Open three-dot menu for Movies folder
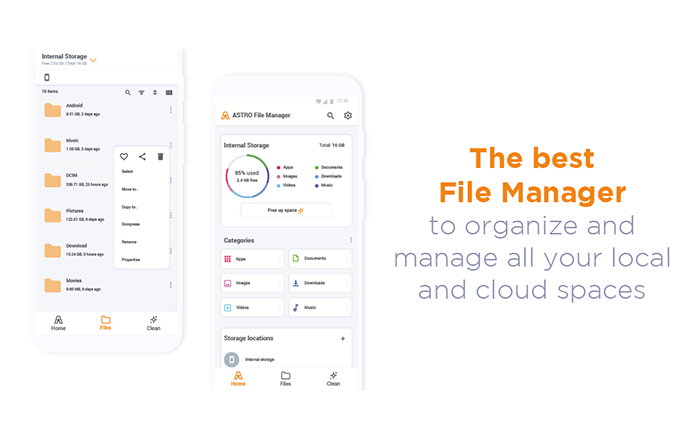The image size is (700, 440). click(171, 285)
